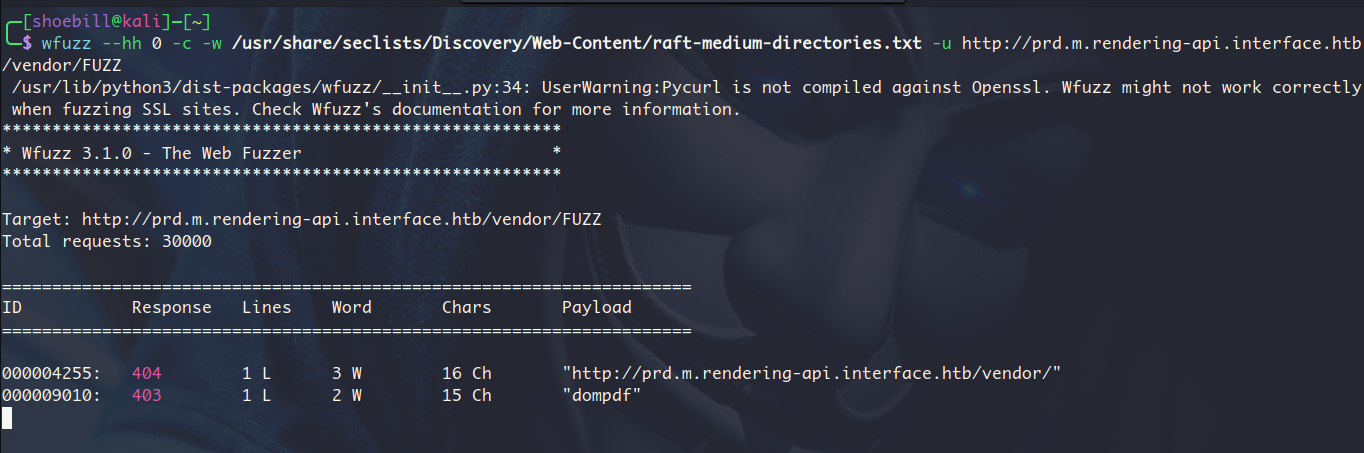Click the 403 response code
The height and width of the screenshot is (453, 1364).
click(146, 395)
